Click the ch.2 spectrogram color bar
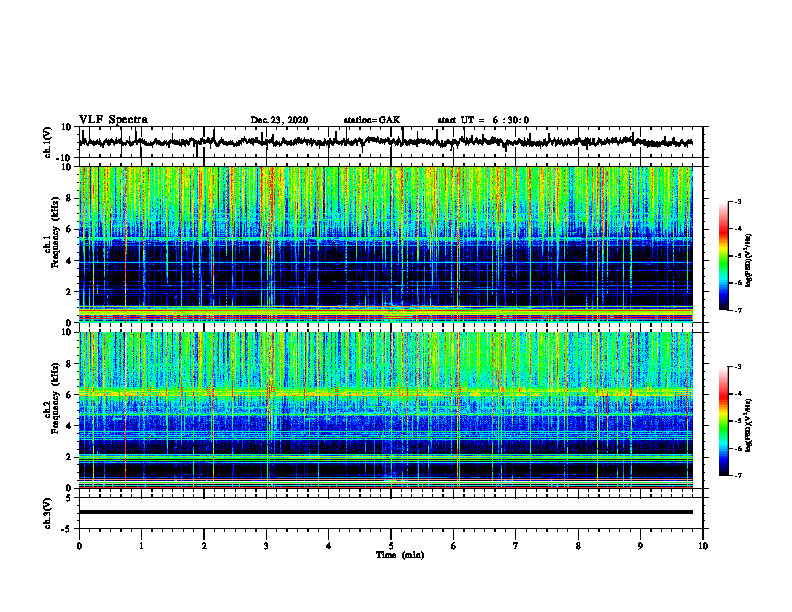 (x=724, y=421)
